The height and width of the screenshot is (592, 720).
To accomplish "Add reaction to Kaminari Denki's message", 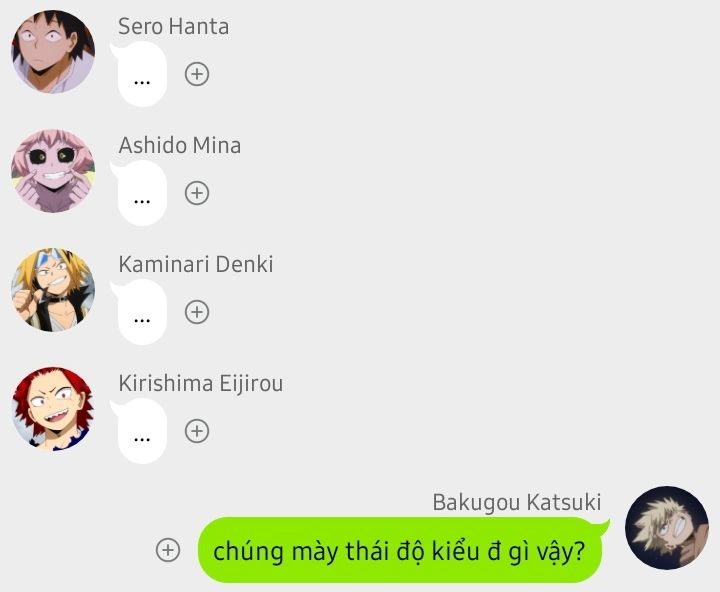I will click(x=197, y=312).
